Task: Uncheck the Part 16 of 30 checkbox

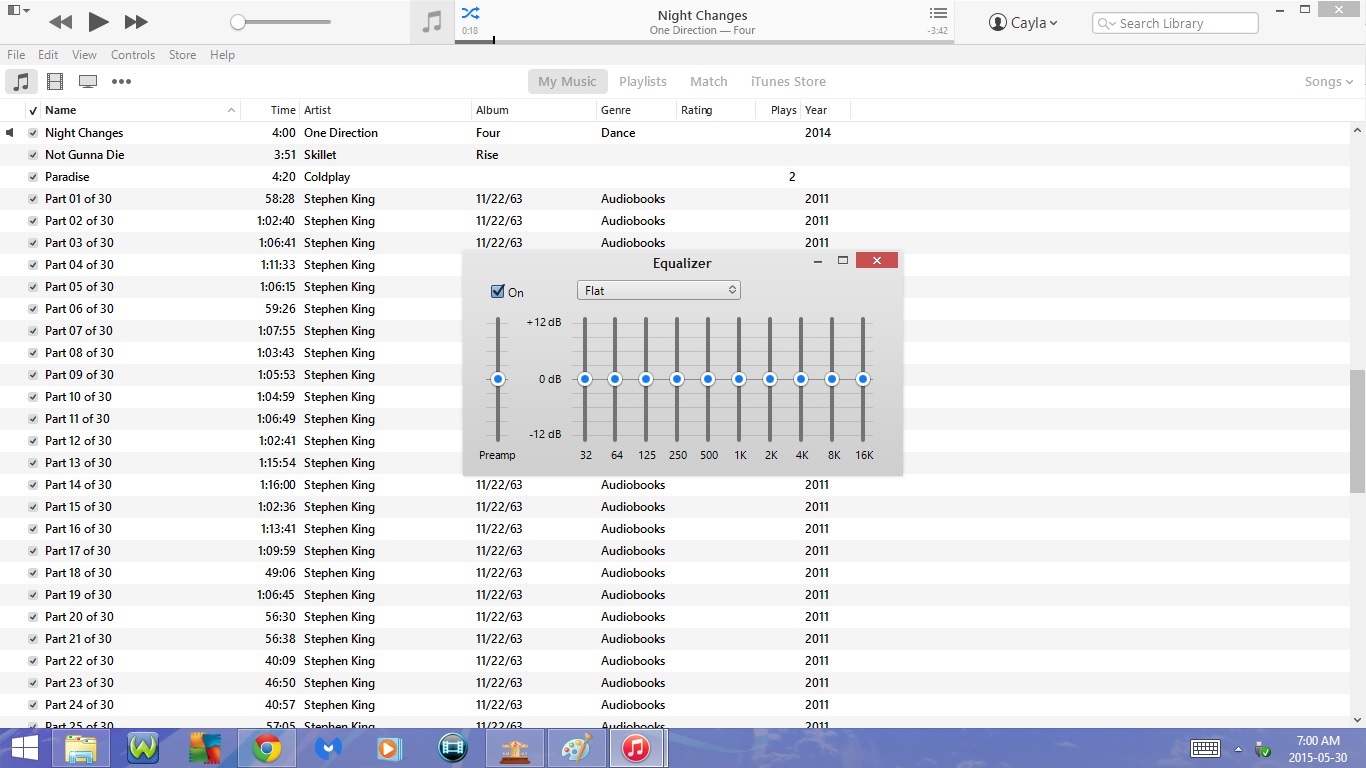Action: click(33, 529)
